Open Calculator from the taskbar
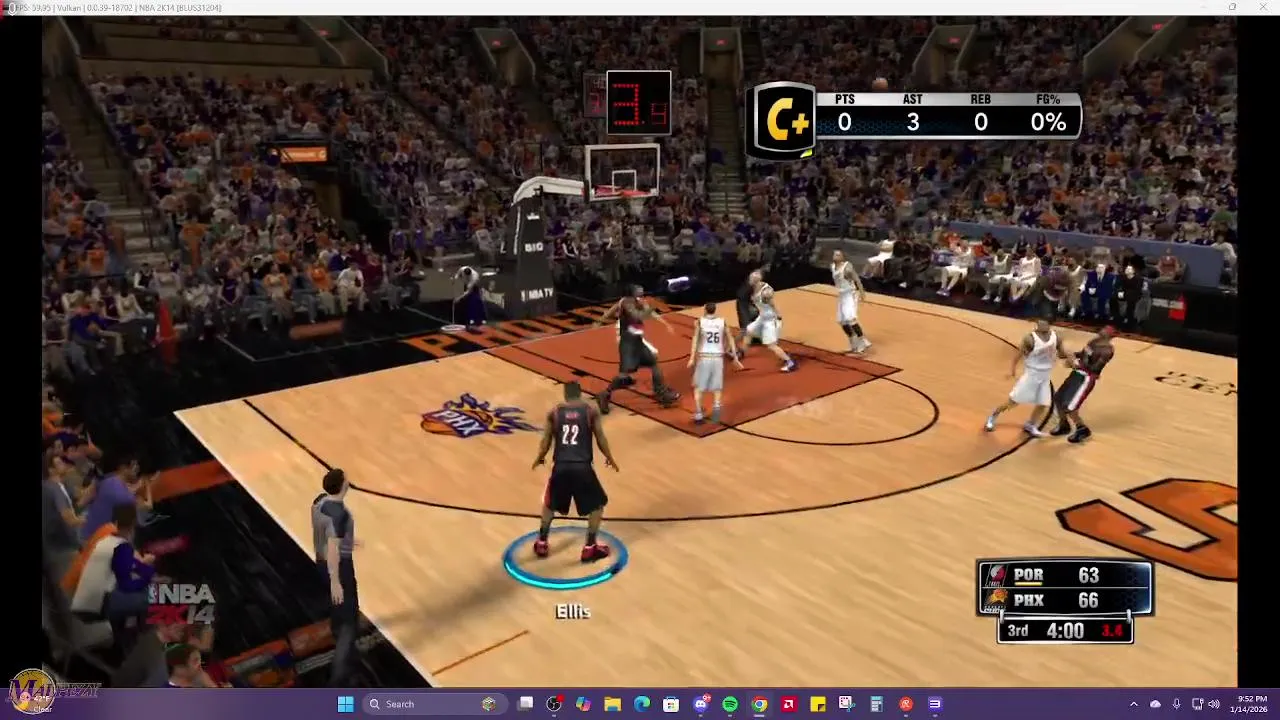This screenshot has width=1280, height=720. [876, 704]
